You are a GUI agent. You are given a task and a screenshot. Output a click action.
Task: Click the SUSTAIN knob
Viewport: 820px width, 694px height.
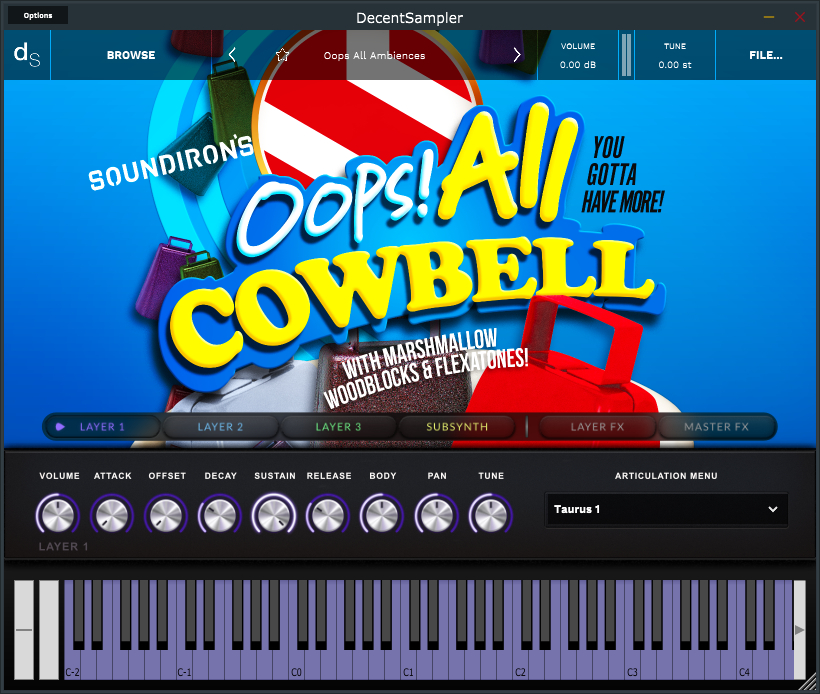(x=274, y=515)
